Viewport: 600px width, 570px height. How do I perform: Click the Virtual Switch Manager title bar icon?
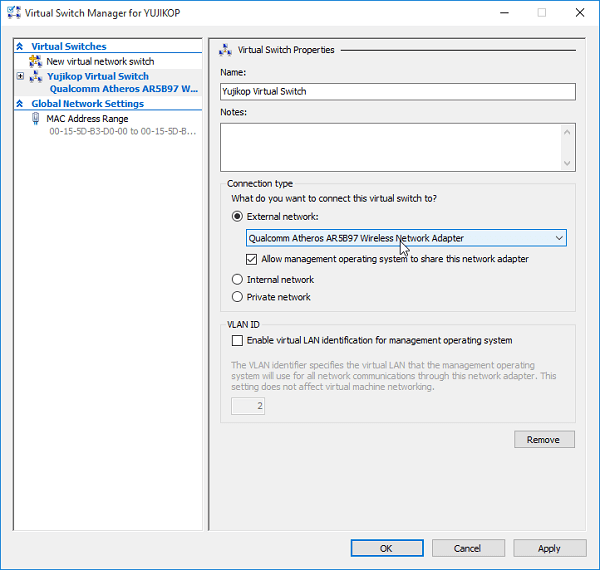click(x=14, y=13)
